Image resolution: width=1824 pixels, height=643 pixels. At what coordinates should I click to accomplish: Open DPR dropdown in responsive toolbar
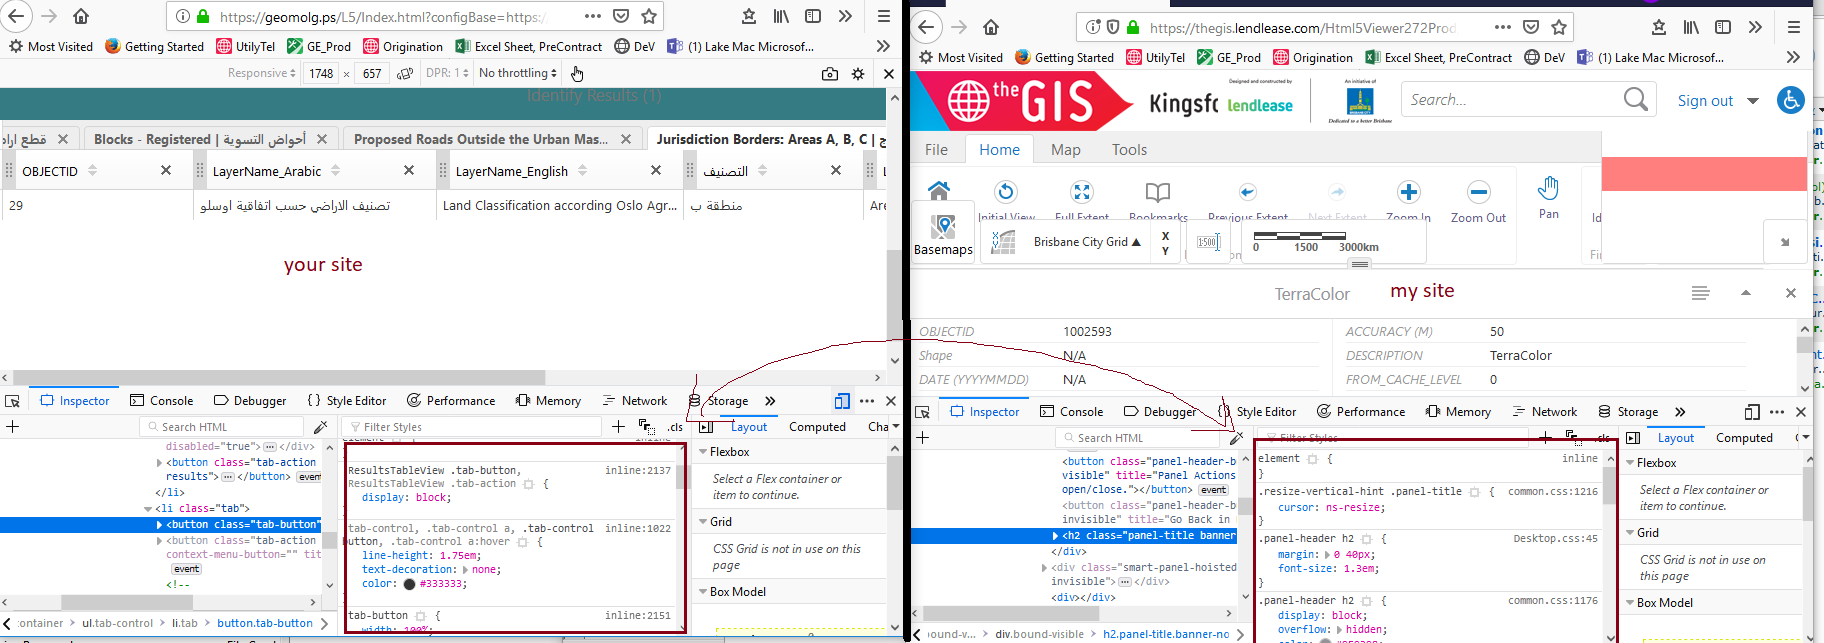(x=447, y=73)
